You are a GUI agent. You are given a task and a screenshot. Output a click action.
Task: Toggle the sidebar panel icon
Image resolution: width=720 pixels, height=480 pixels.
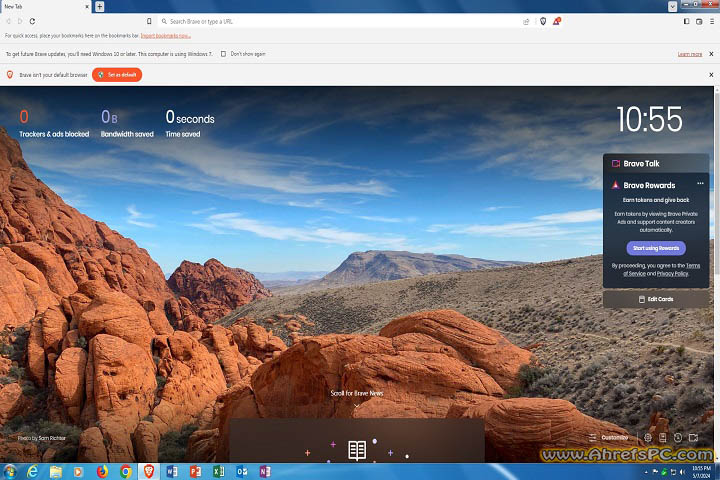[x=686, y=21]
